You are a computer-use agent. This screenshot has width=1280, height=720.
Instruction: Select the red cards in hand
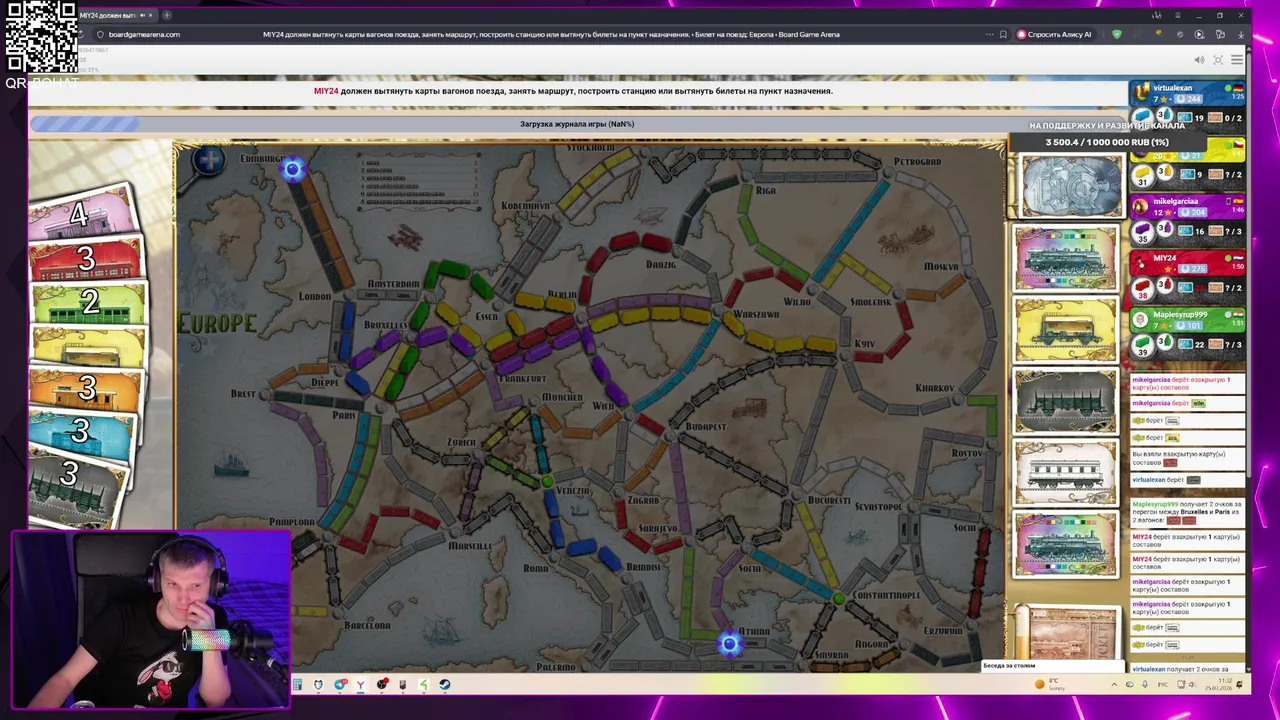point(86,260)
